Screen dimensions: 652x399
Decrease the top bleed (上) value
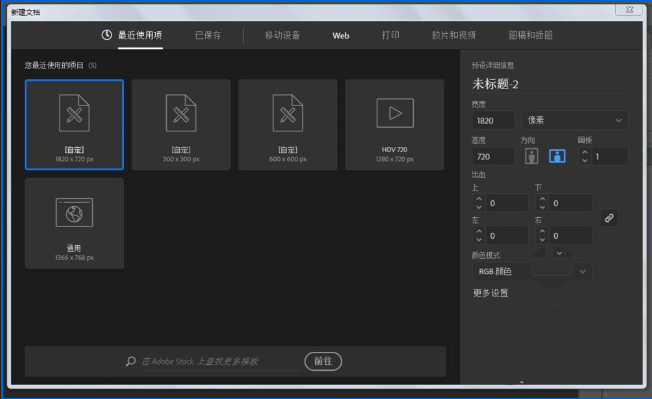click(479, 207)
